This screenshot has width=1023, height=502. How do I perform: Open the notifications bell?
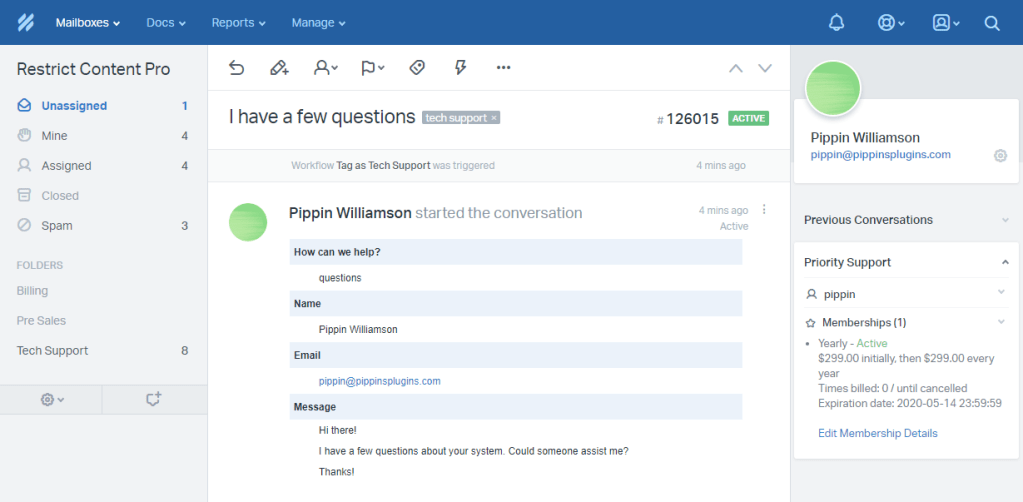click(836, 23)
